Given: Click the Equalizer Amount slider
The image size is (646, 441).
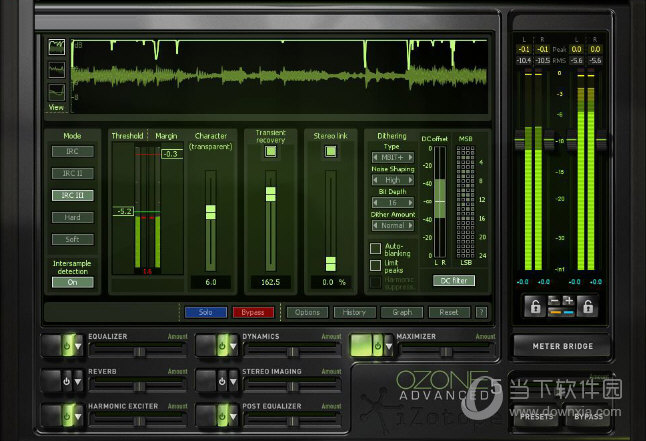Looking at the screenshot, I should pyautogui.click(x=139, y=351).
